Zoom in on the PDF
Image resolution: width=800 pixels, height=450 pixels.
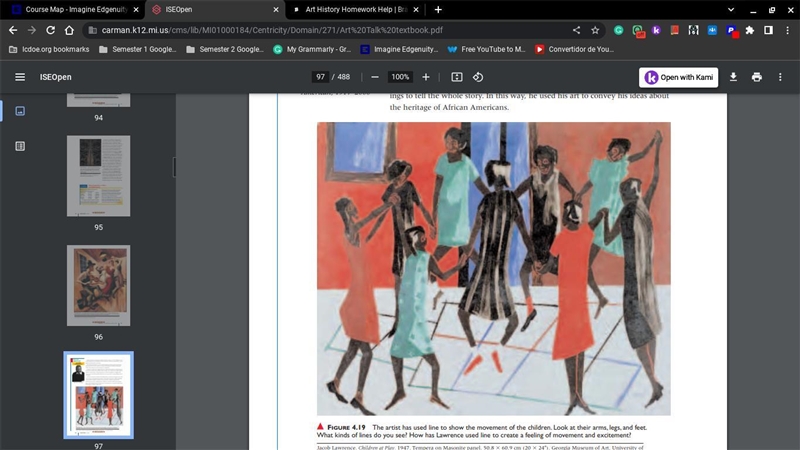click(x=426, y=77)
